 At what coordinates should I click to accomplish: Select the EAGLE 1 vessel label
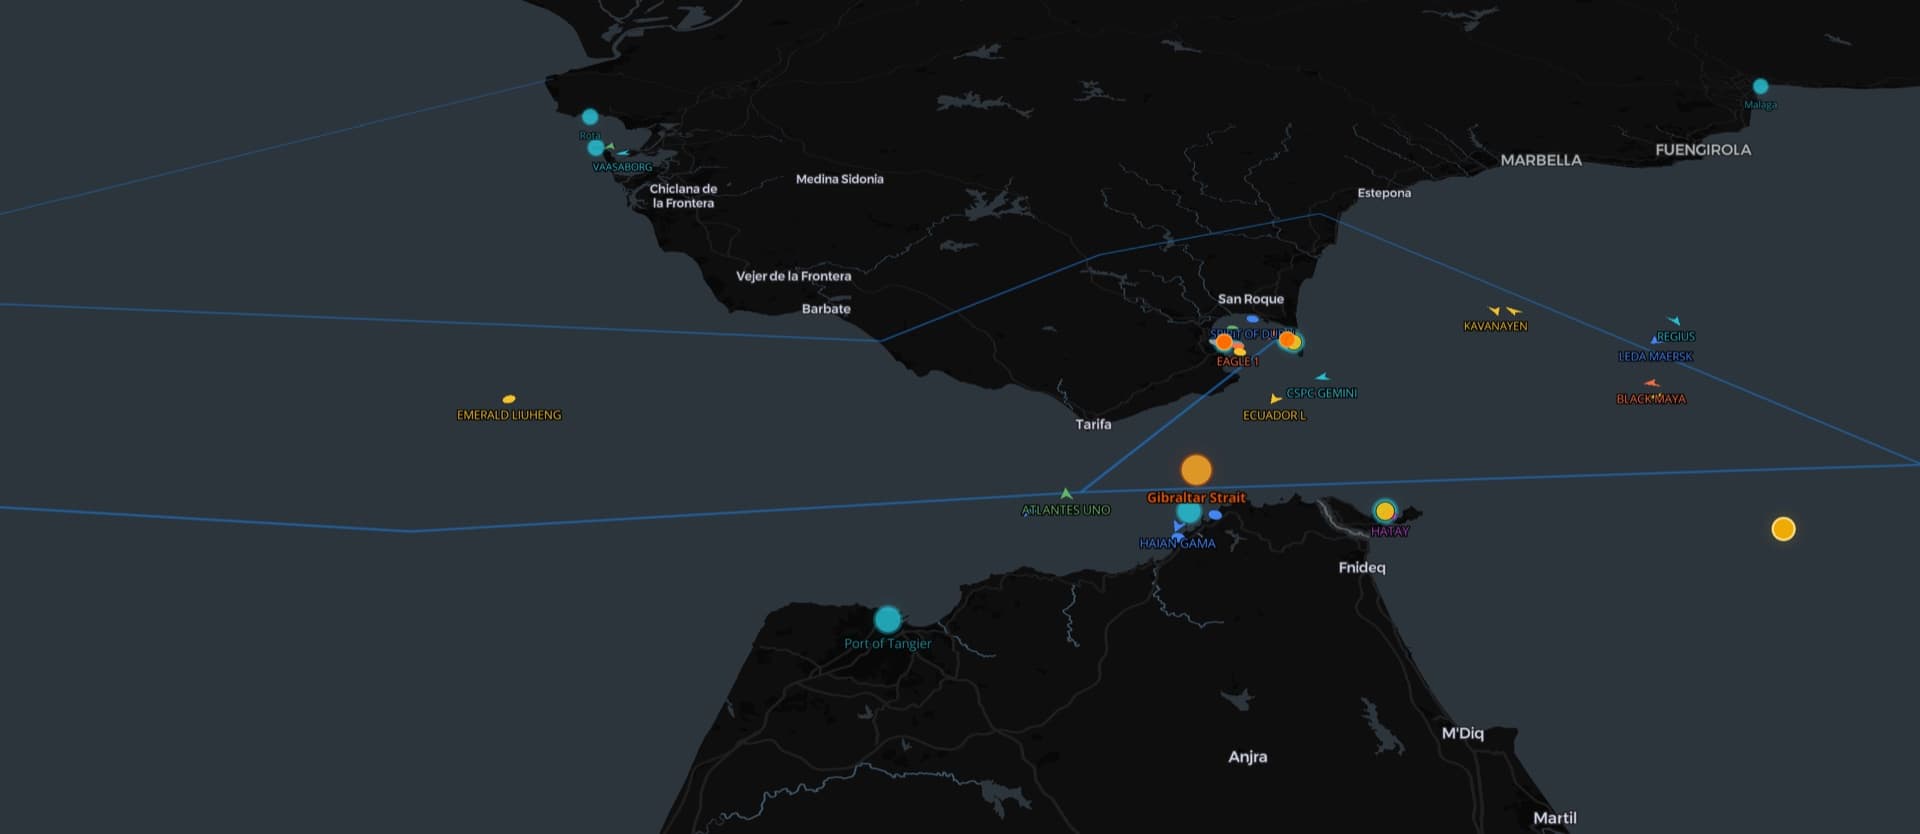click(x=1237, y=361)
